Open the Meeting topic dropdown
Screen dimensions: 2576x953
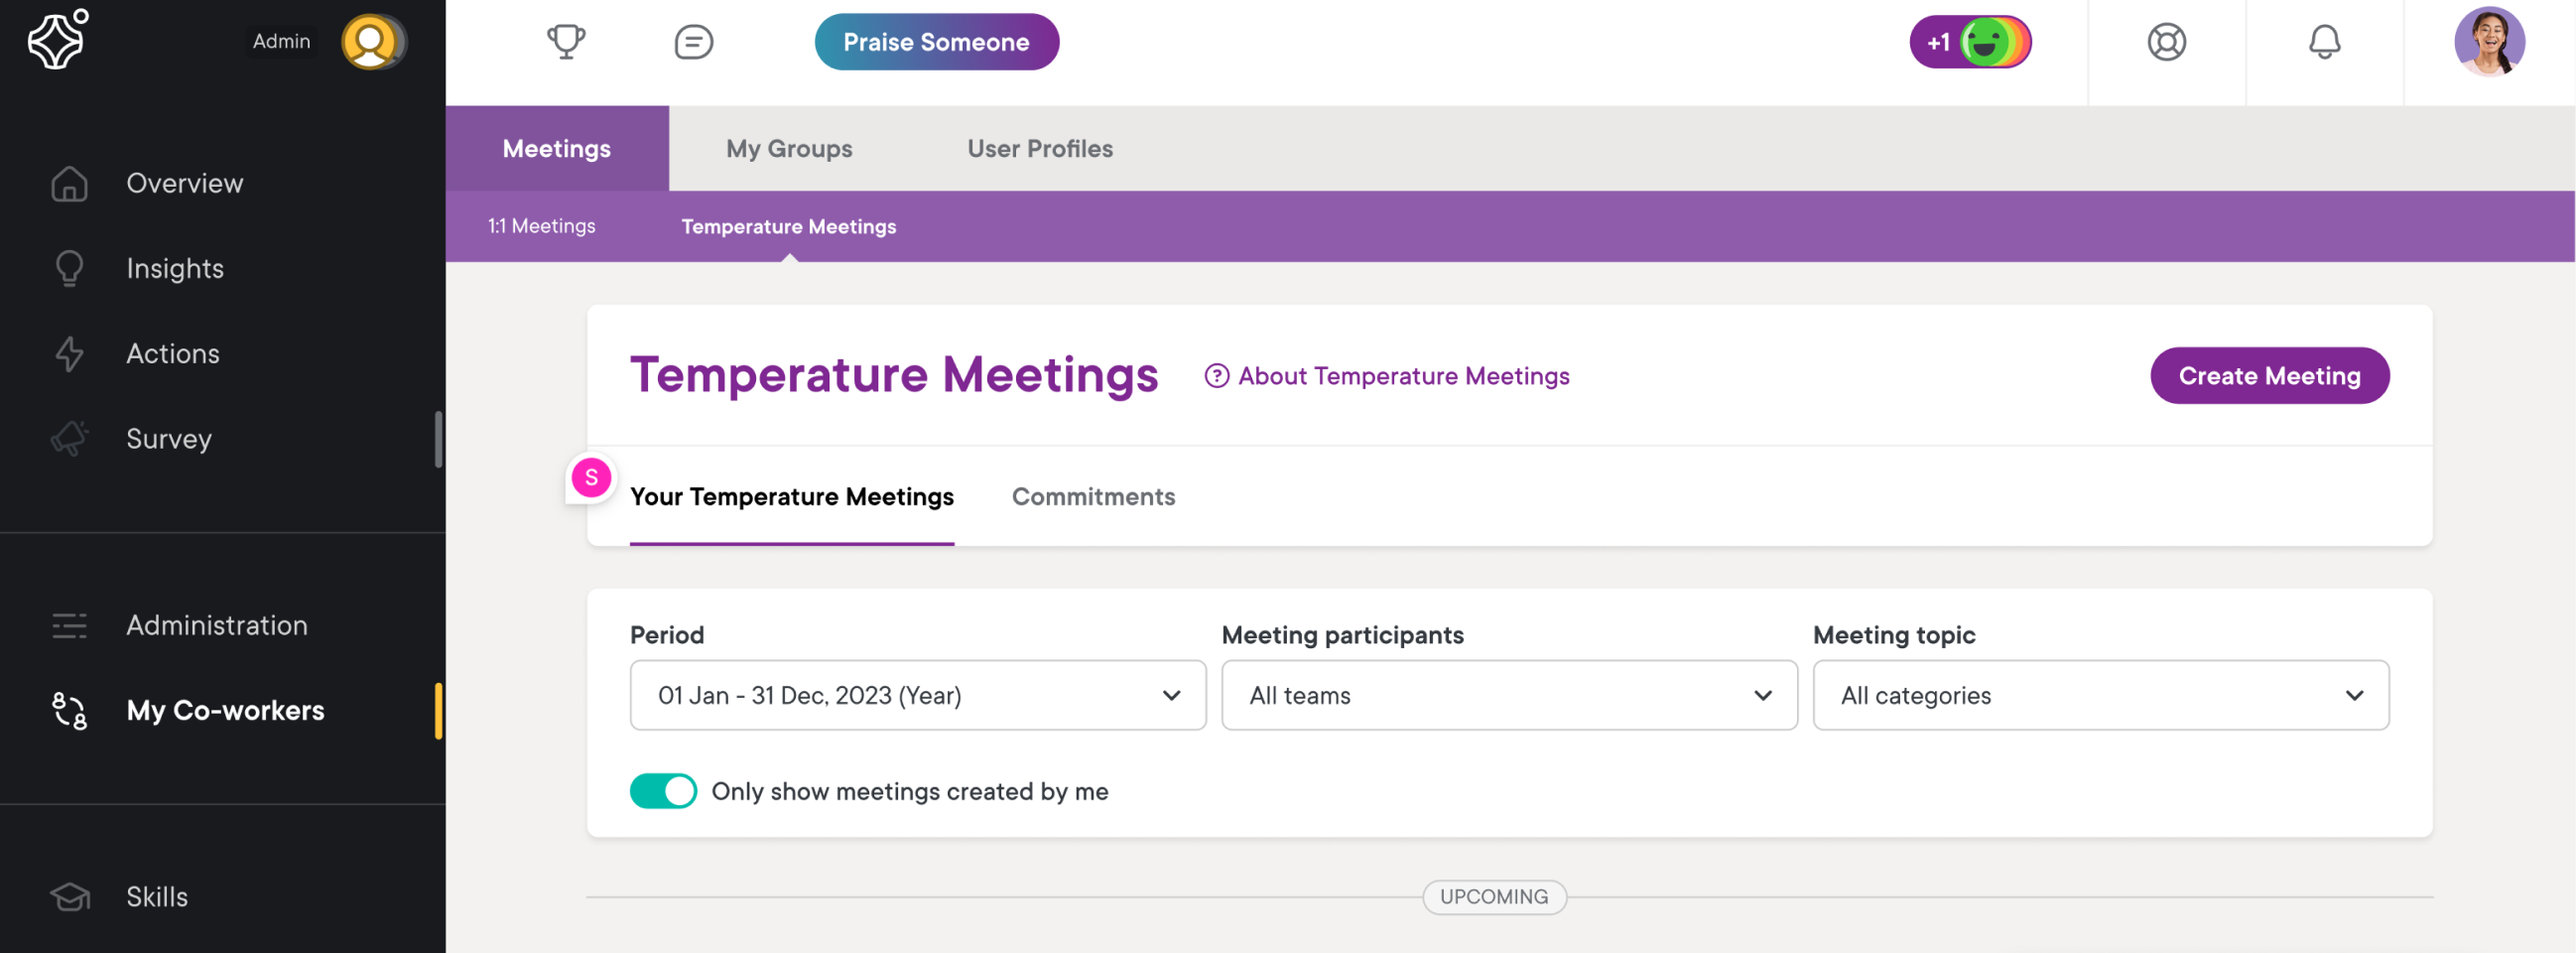point(2100,695)
